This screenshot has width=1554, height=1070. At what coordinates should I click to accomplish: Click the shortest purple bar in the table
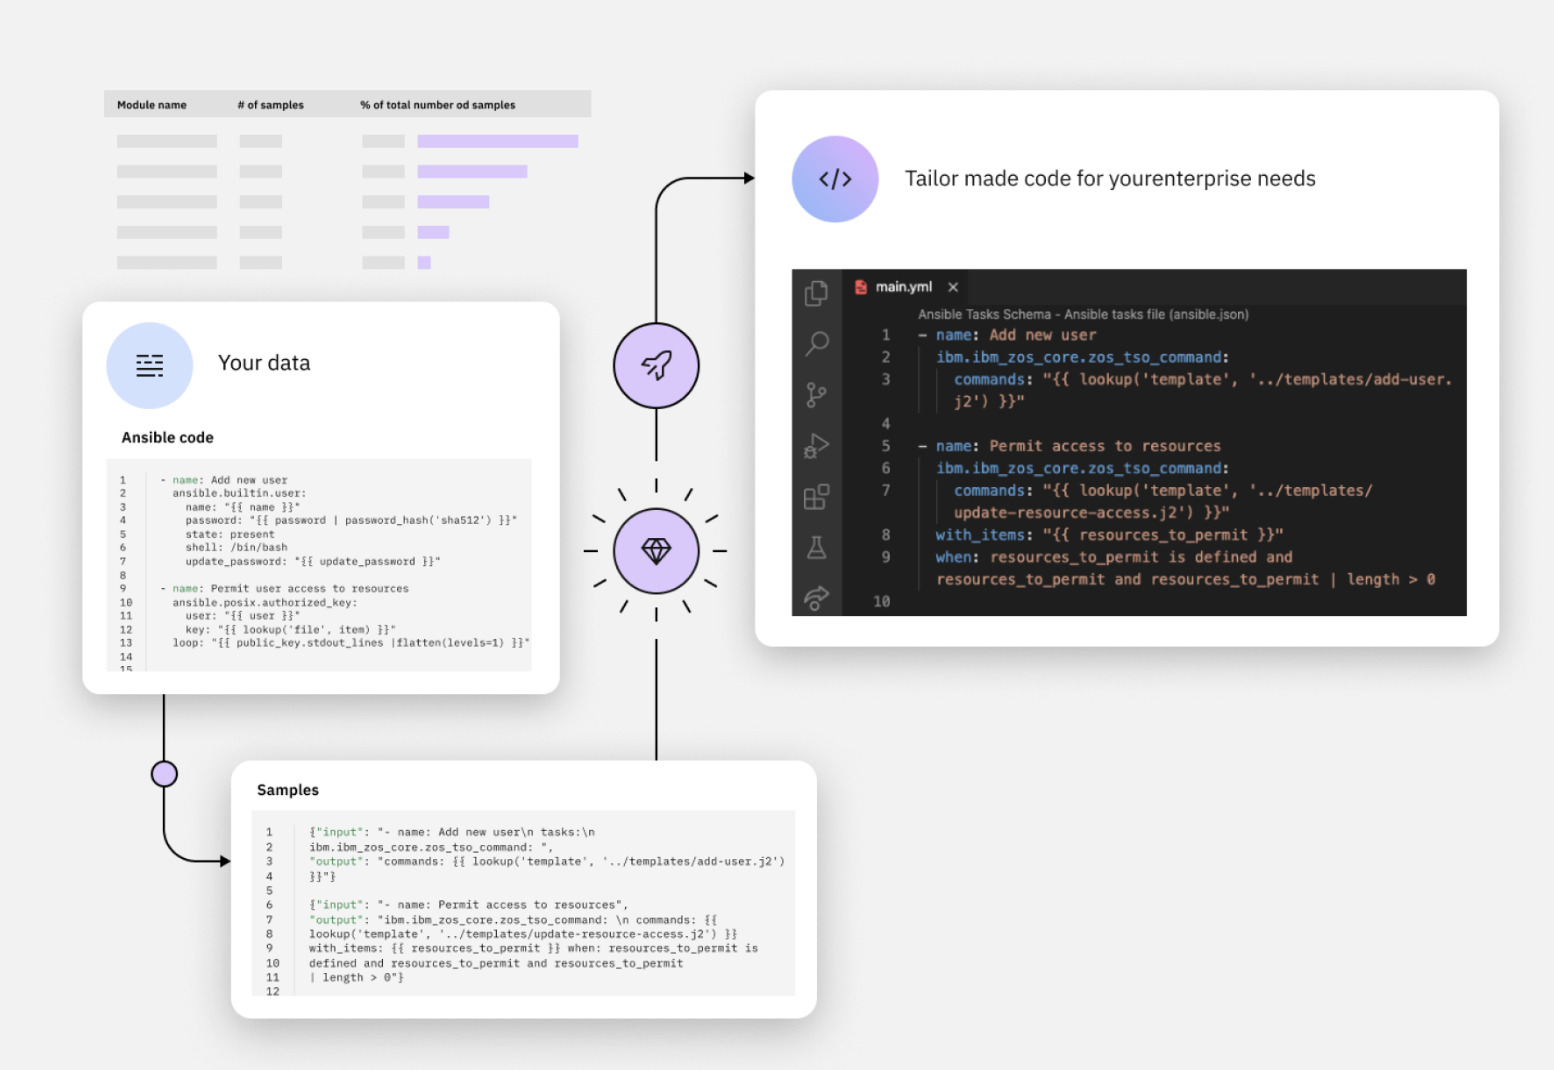coord(424,263)
